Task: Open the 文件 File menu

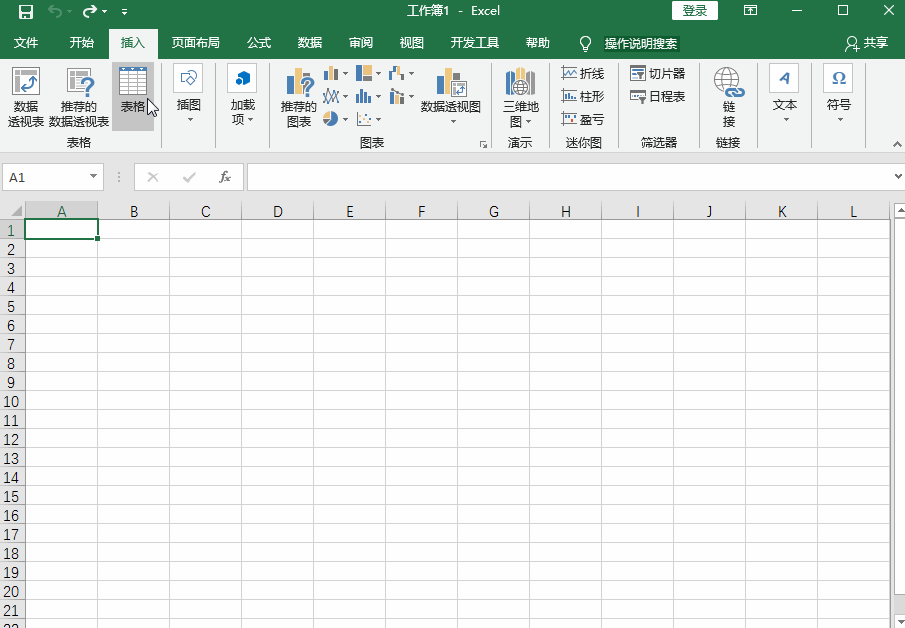Action: pyautogui.click(x=26, y=43)
